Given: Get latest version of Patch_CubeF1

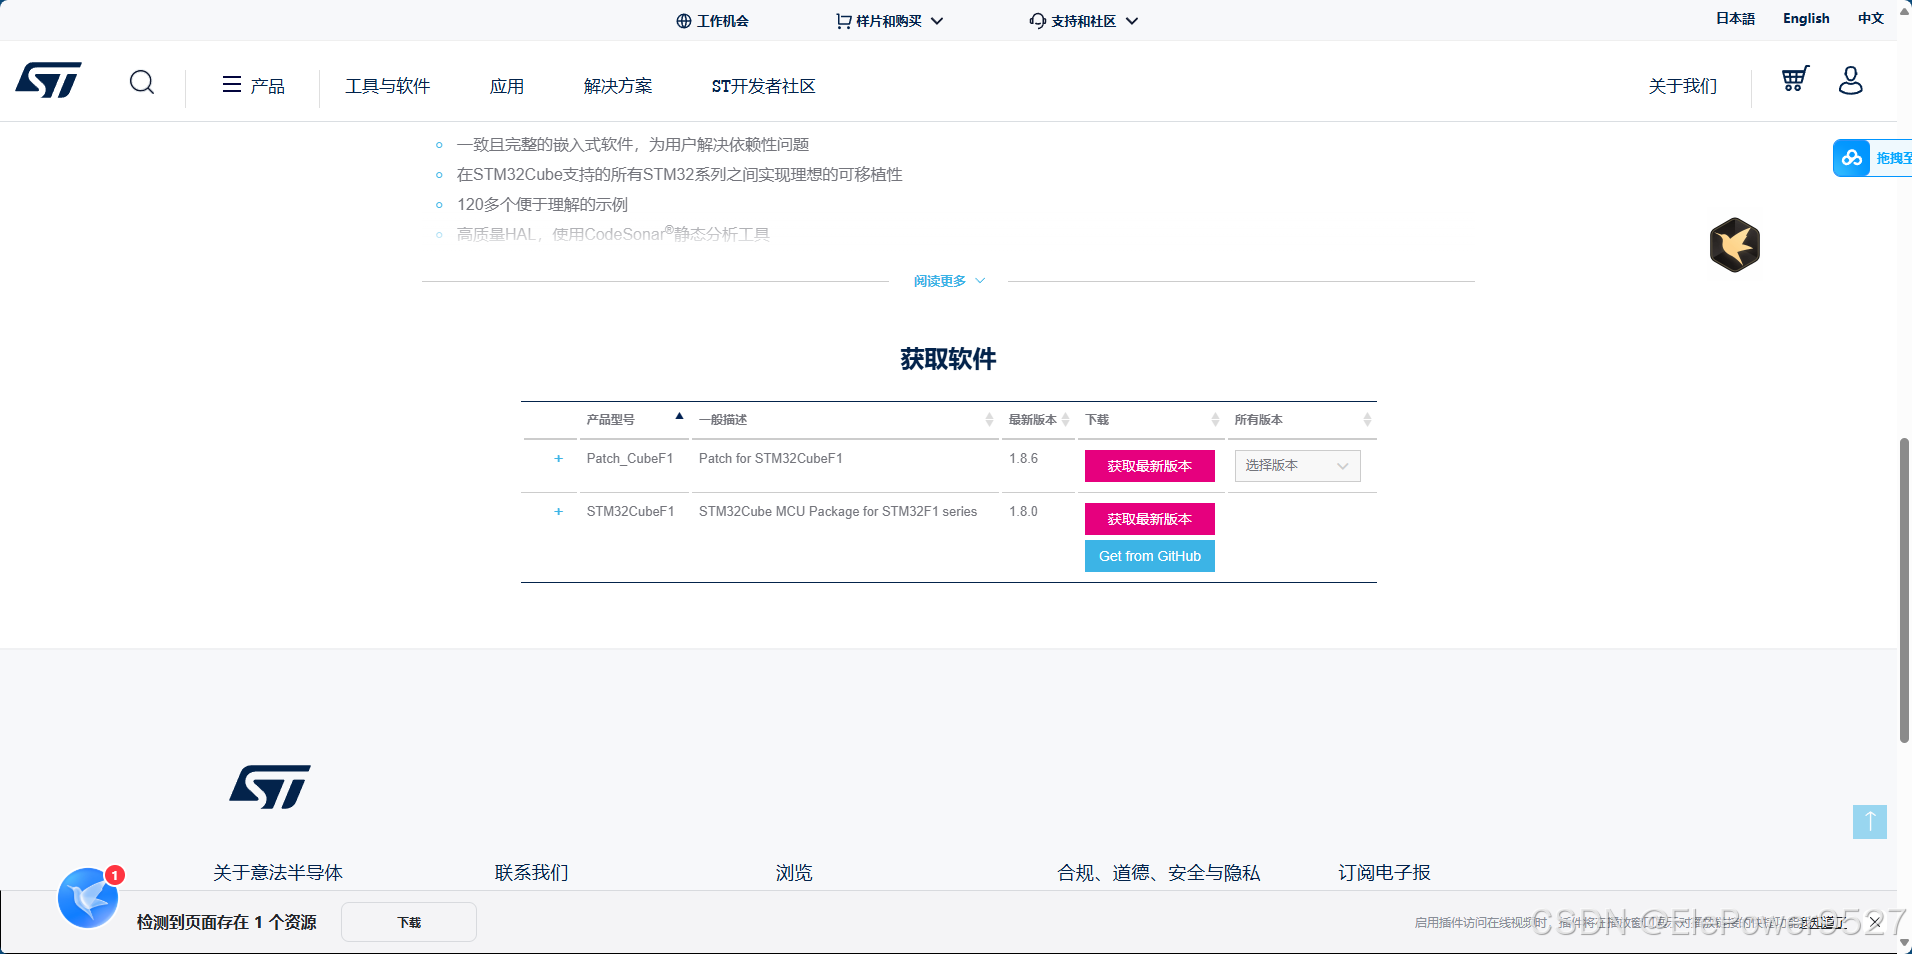Looking at the screenshot, I should 1150,466.
